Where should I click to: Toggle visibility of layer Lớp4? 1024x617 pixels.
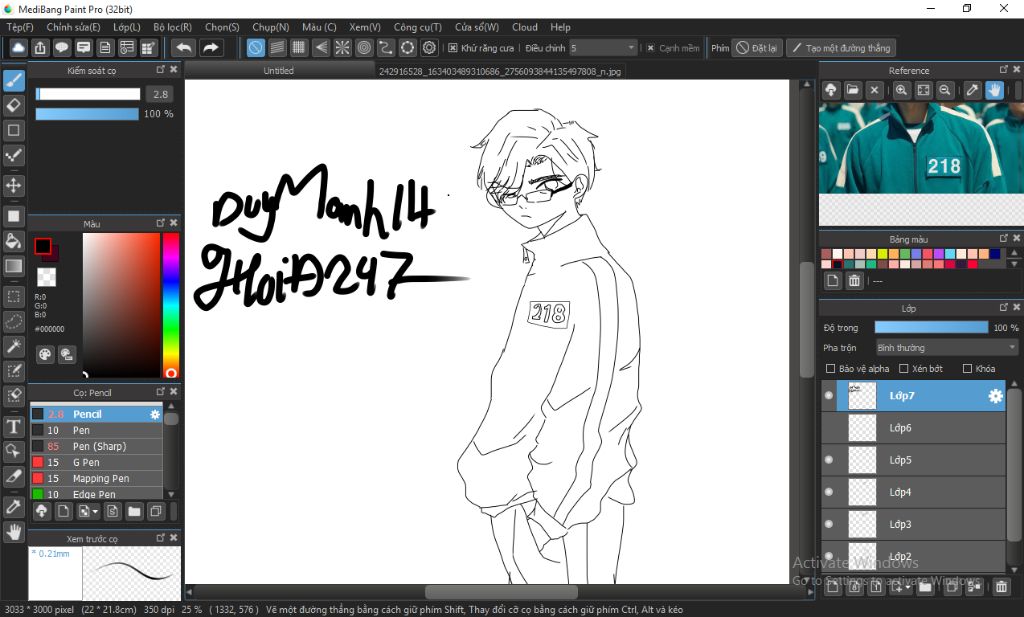pos(829,492)
